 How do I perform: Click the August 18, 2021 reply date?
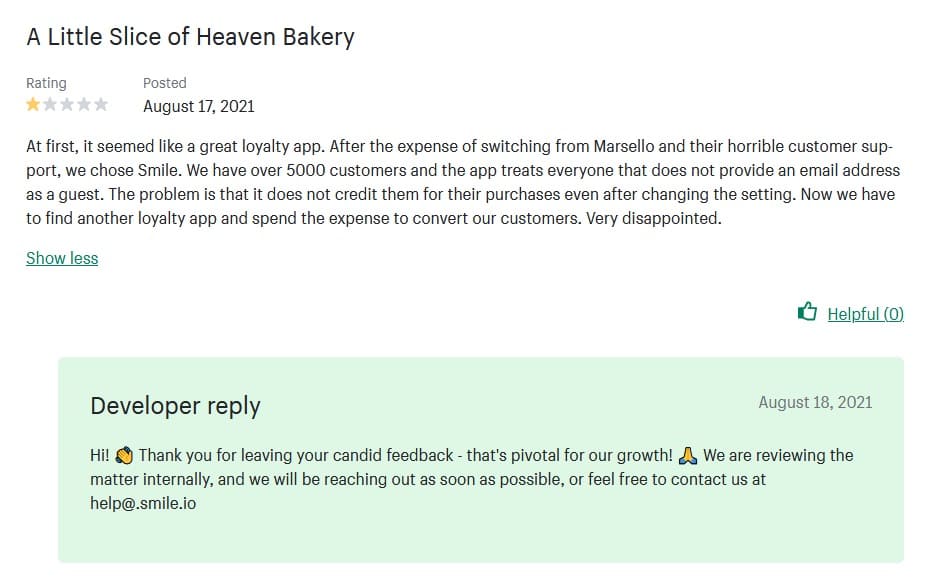815,402
